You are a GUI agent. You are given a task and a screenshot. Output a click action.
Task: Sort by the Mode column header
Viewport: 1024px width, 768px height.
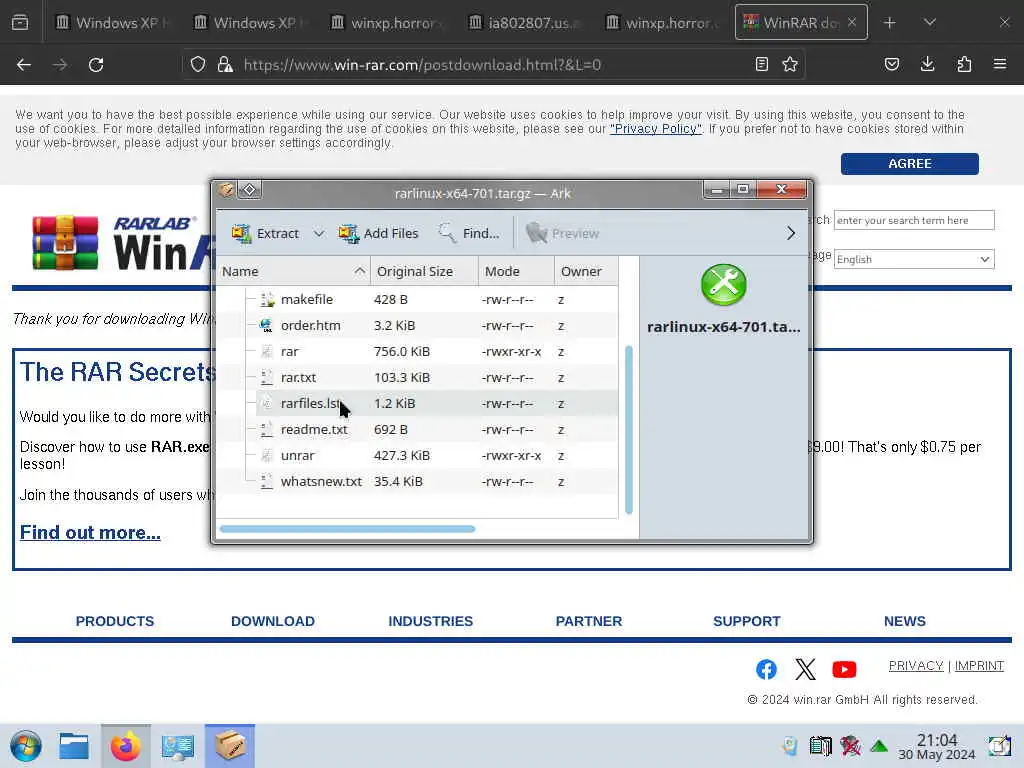pyautogui.click(x=516, y=271)
